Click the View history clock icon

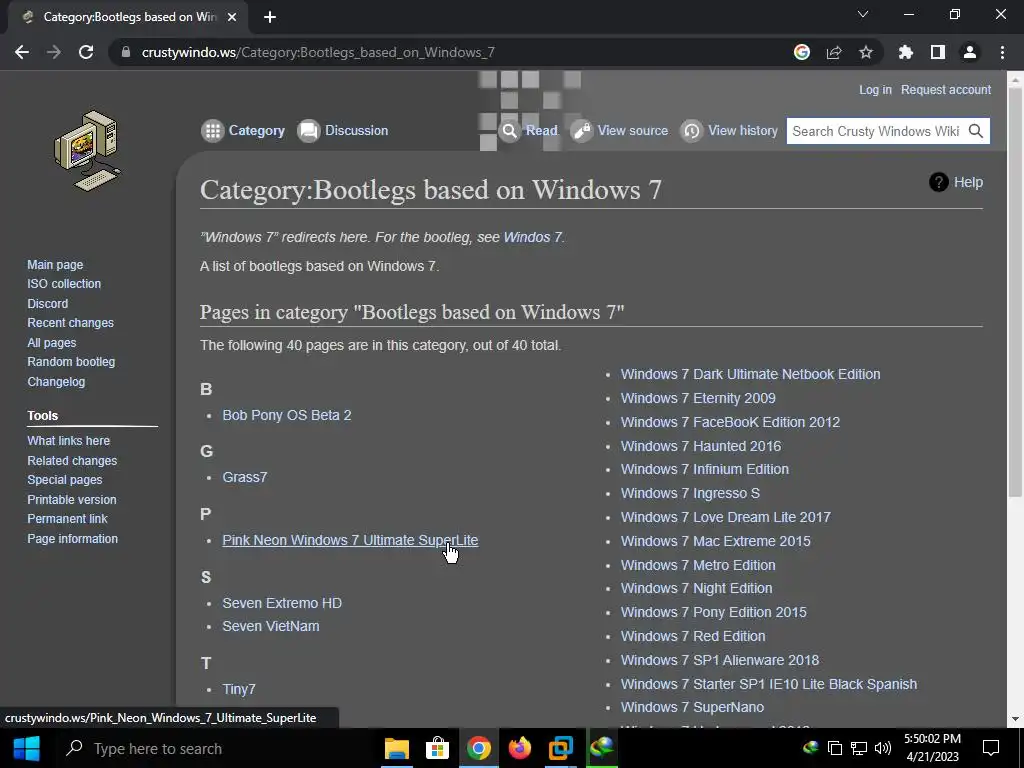pyautogui.click(x=692, y=131)
